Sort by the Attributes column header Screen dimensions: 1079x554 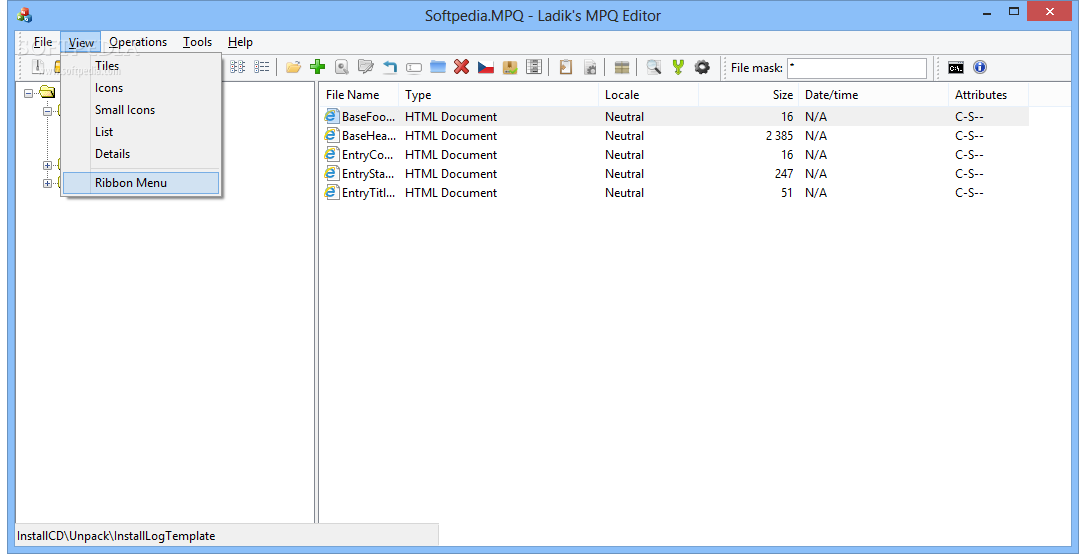989,95
